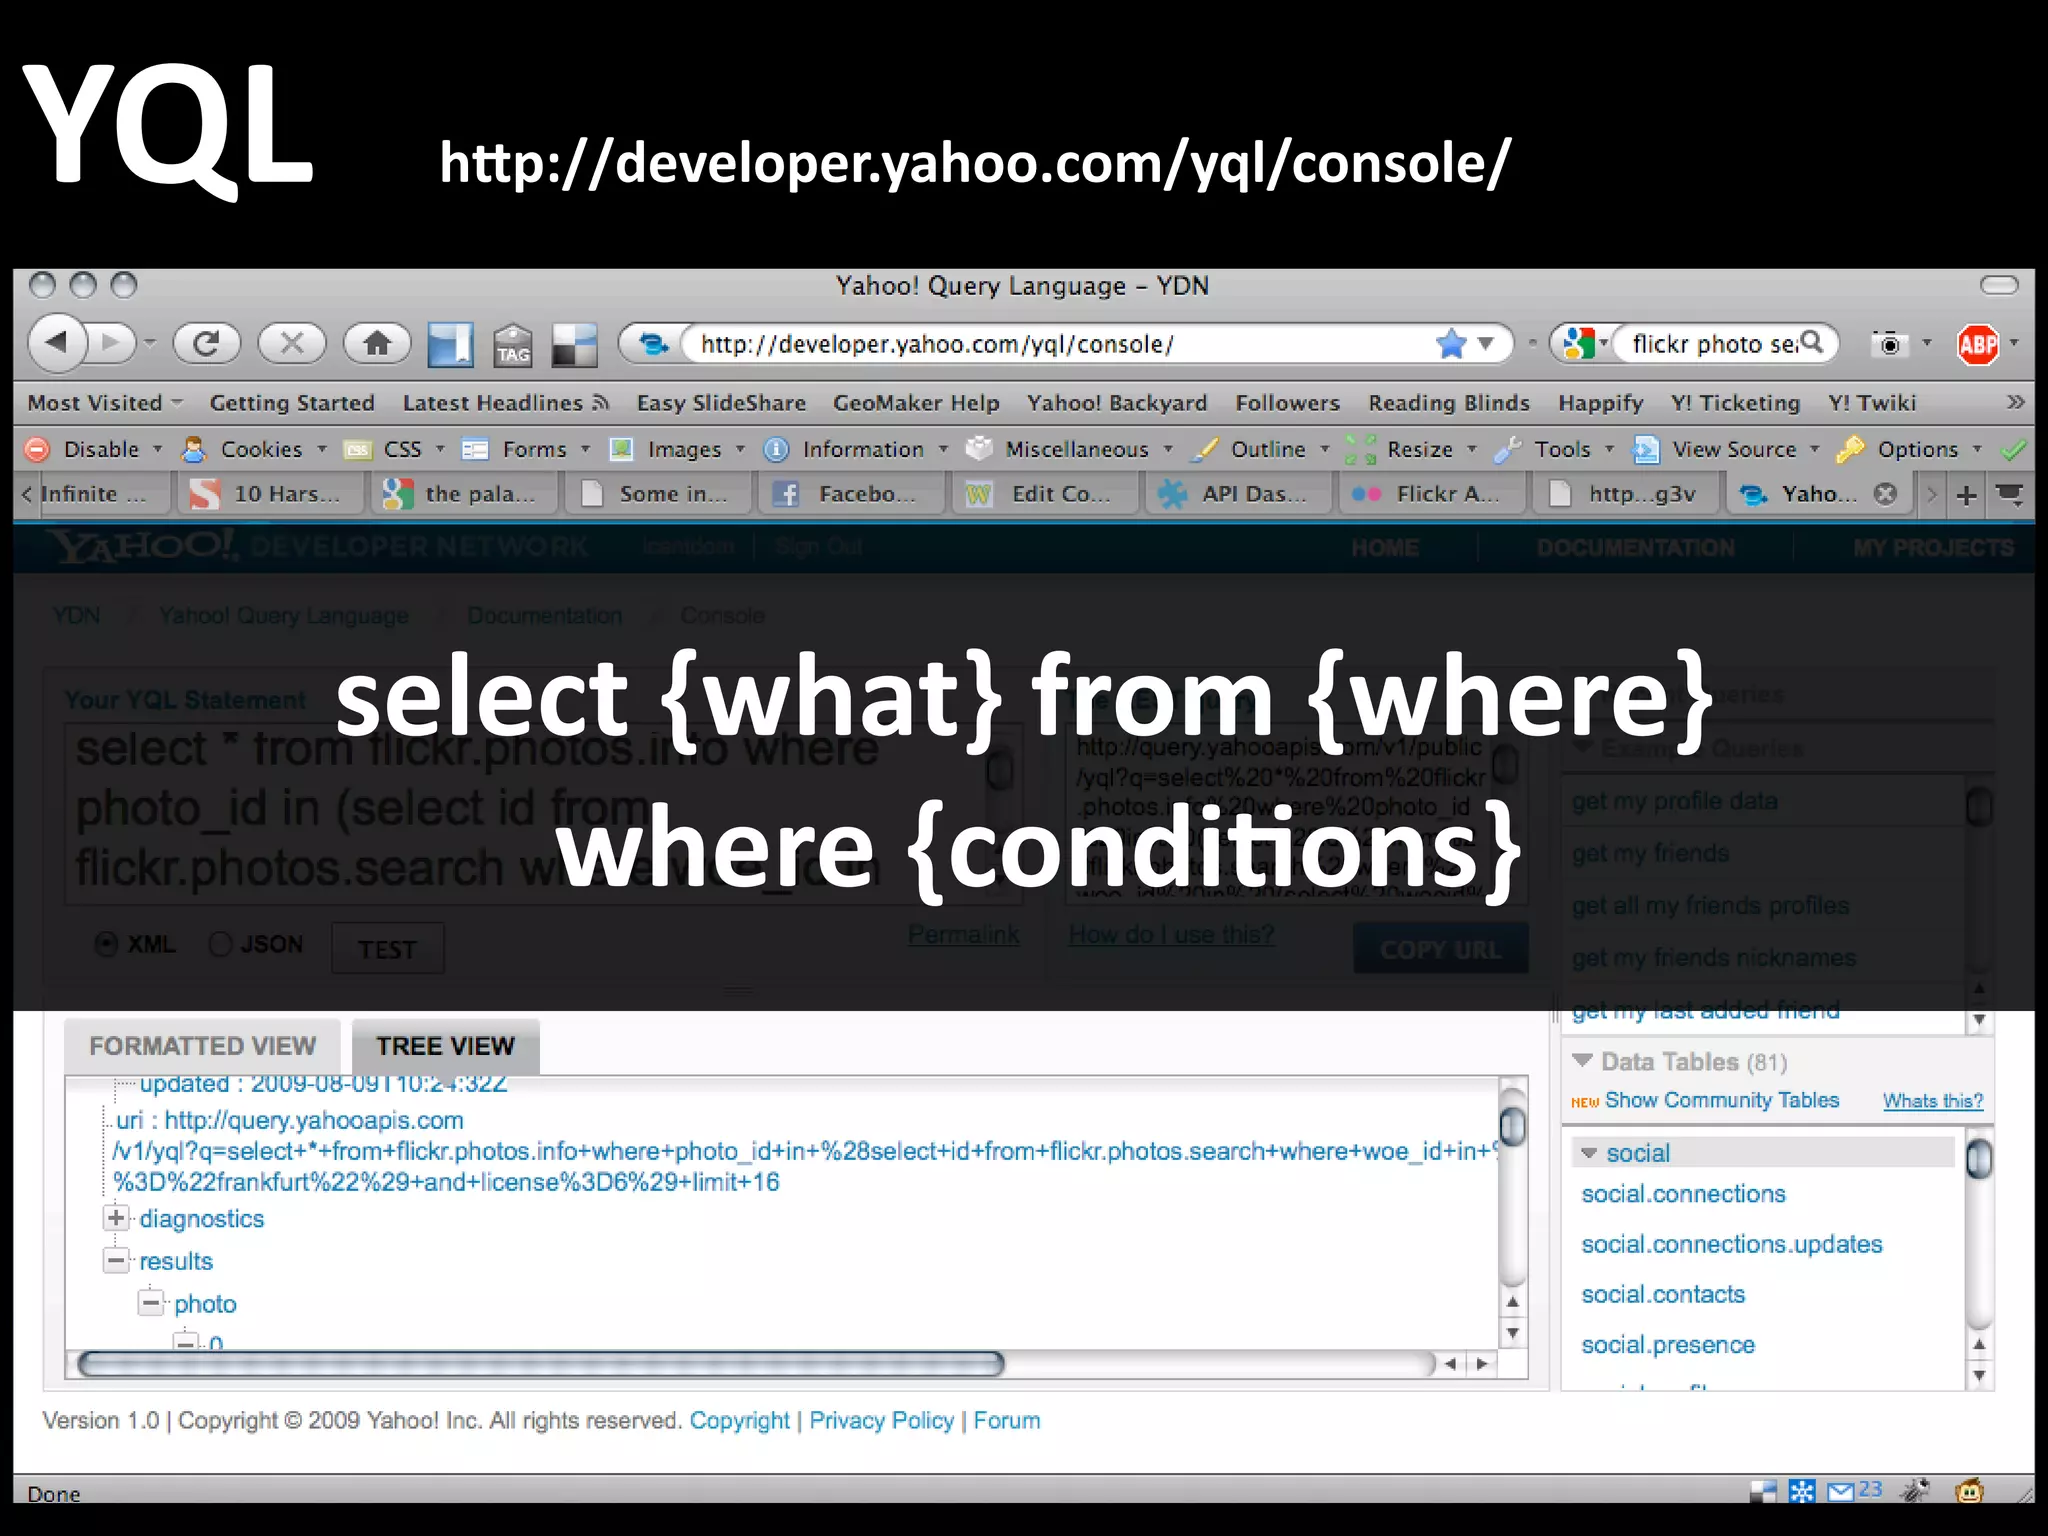This screenshot has height=1536, width=2048.
Task: Close the active Yaho... tab
Action: click(1885, 494)
